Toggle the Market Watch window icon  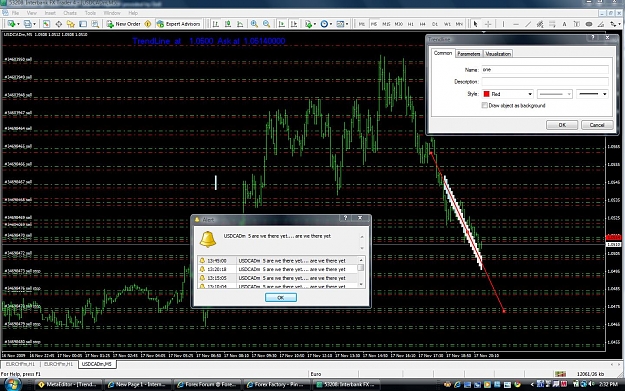click(x=46, y=24)
